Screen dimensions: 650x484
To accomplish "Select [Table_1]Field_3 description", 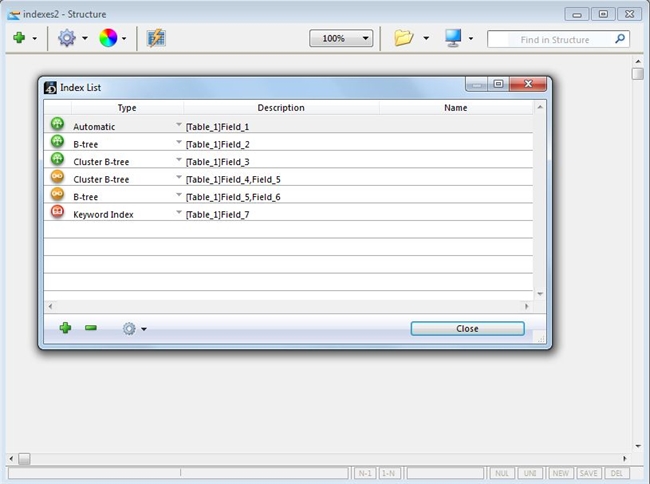I will (218, 162).
